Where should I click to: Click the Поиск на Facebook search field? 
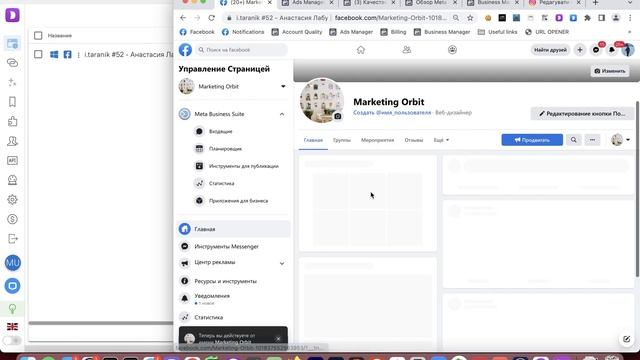point(242,50)
